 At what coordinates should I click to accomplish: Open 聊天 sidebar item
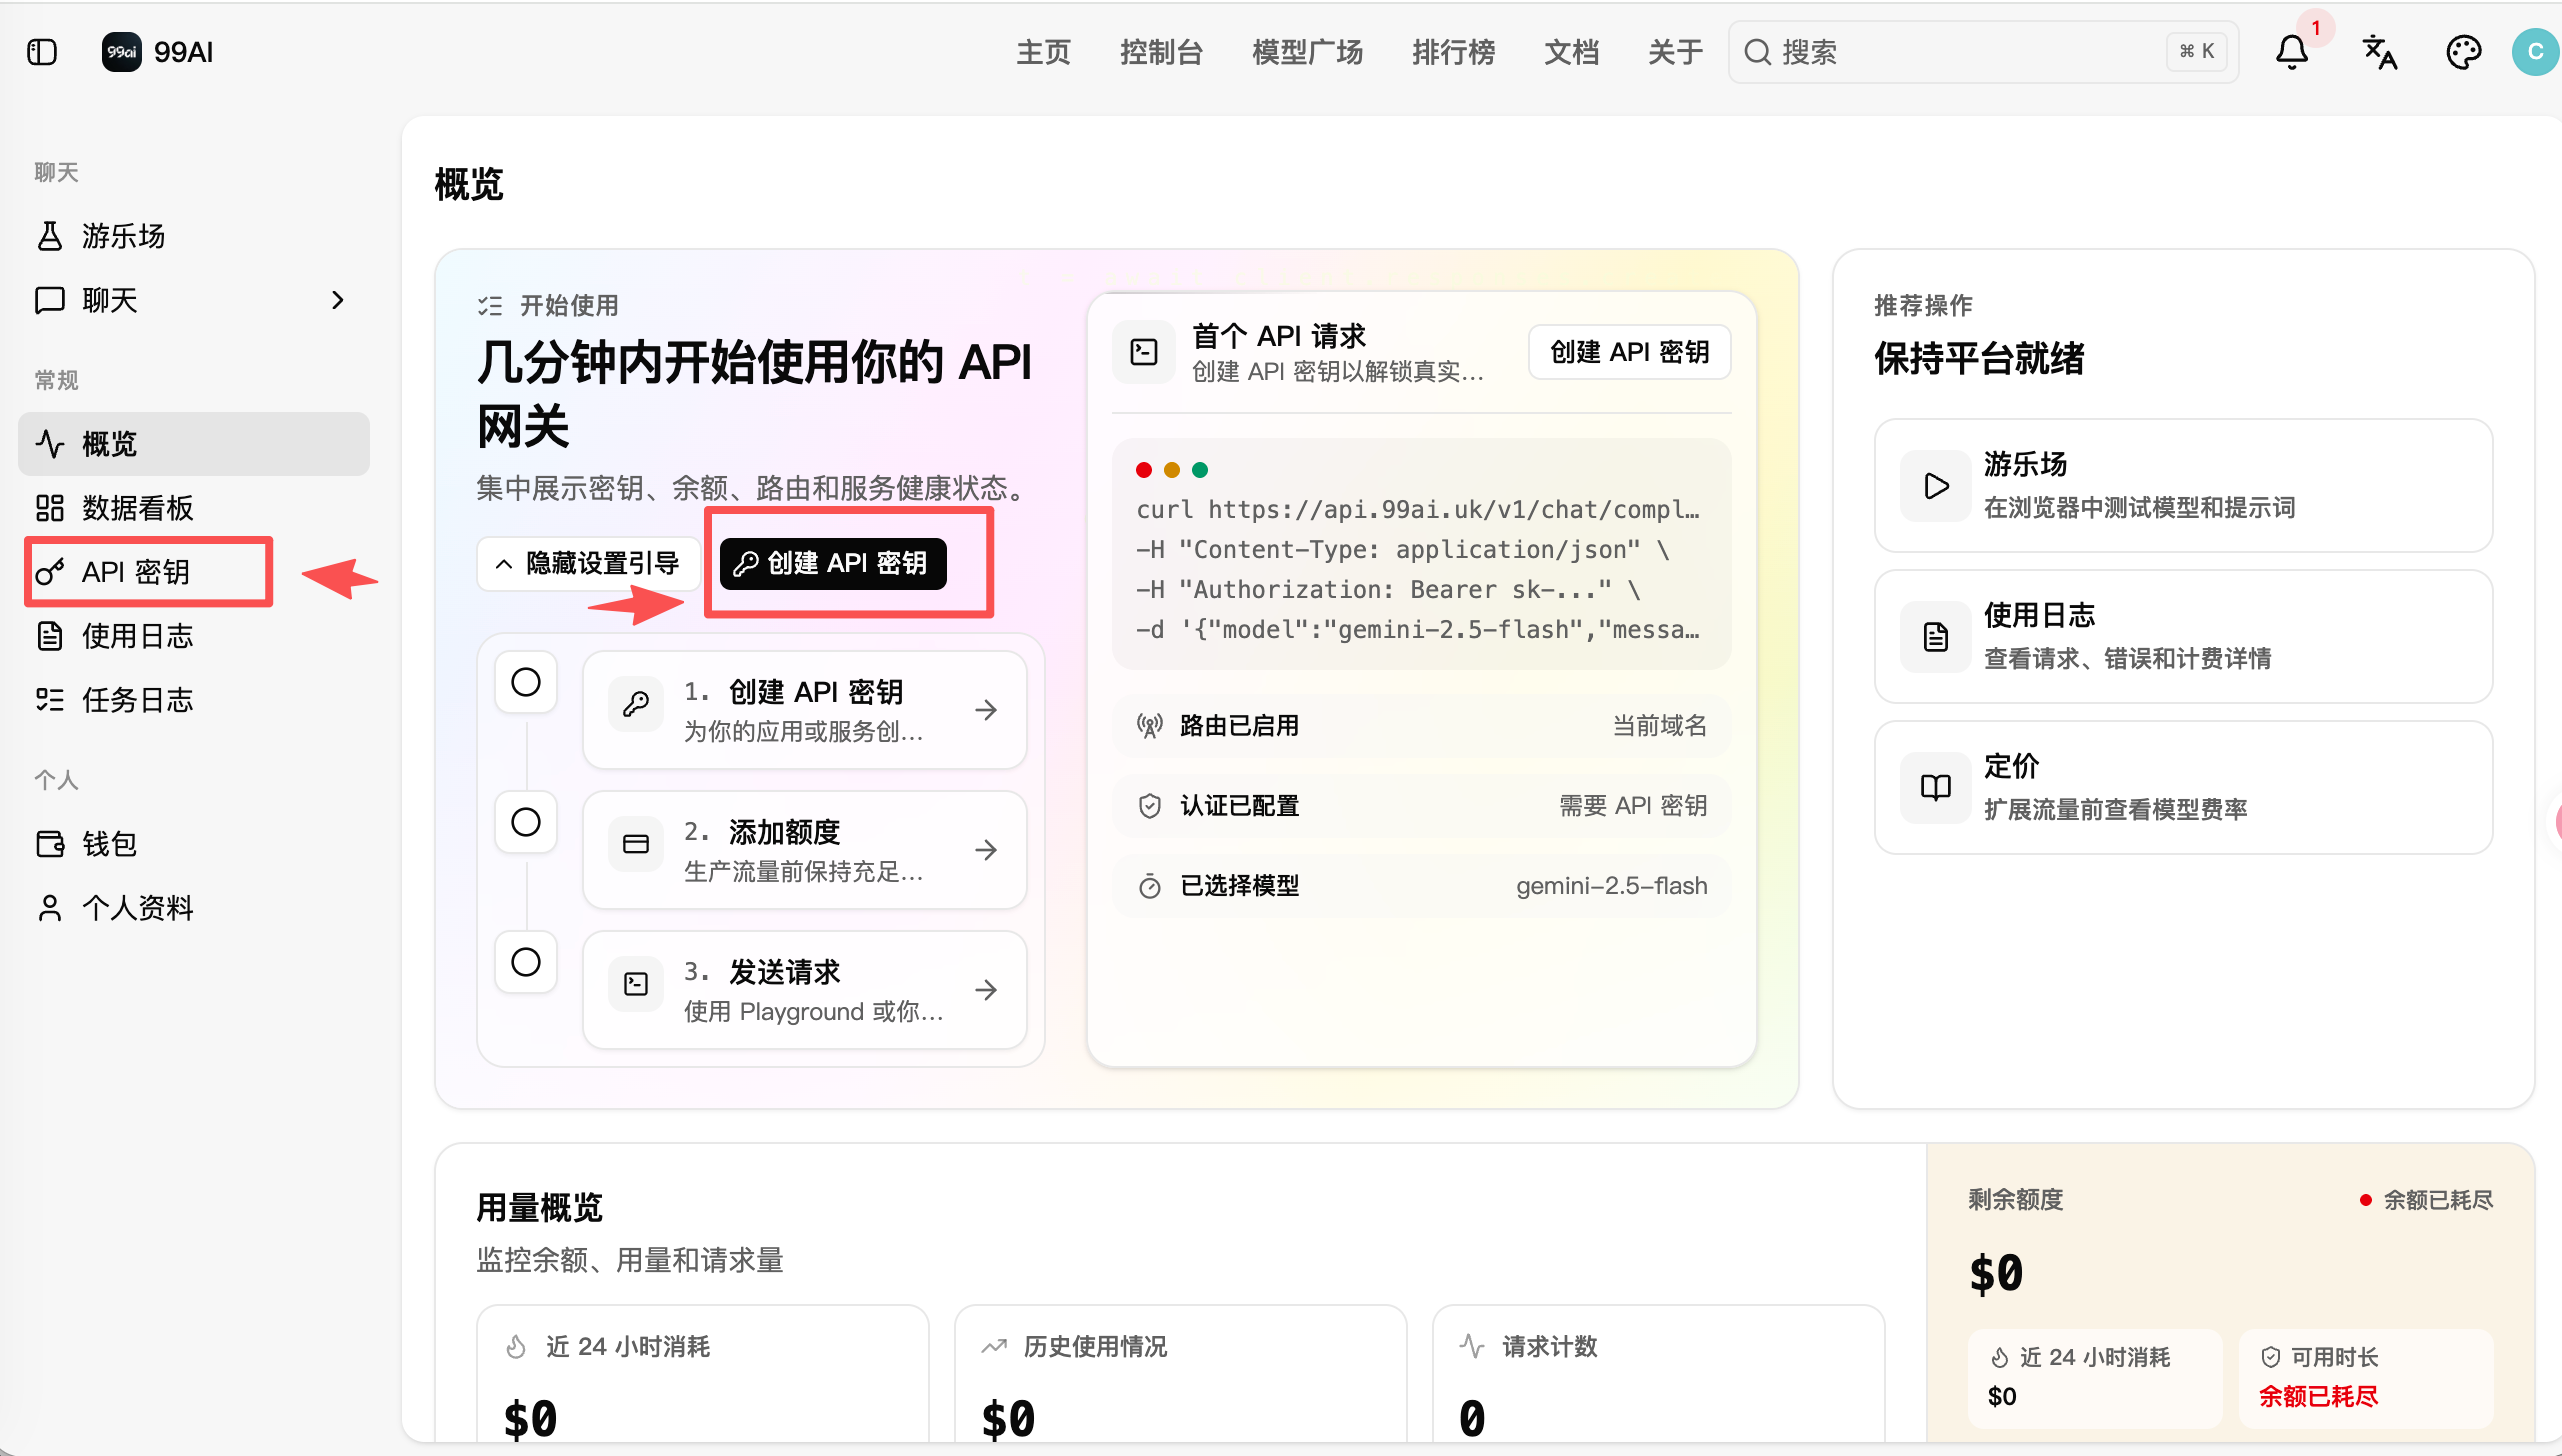(194, 300)
